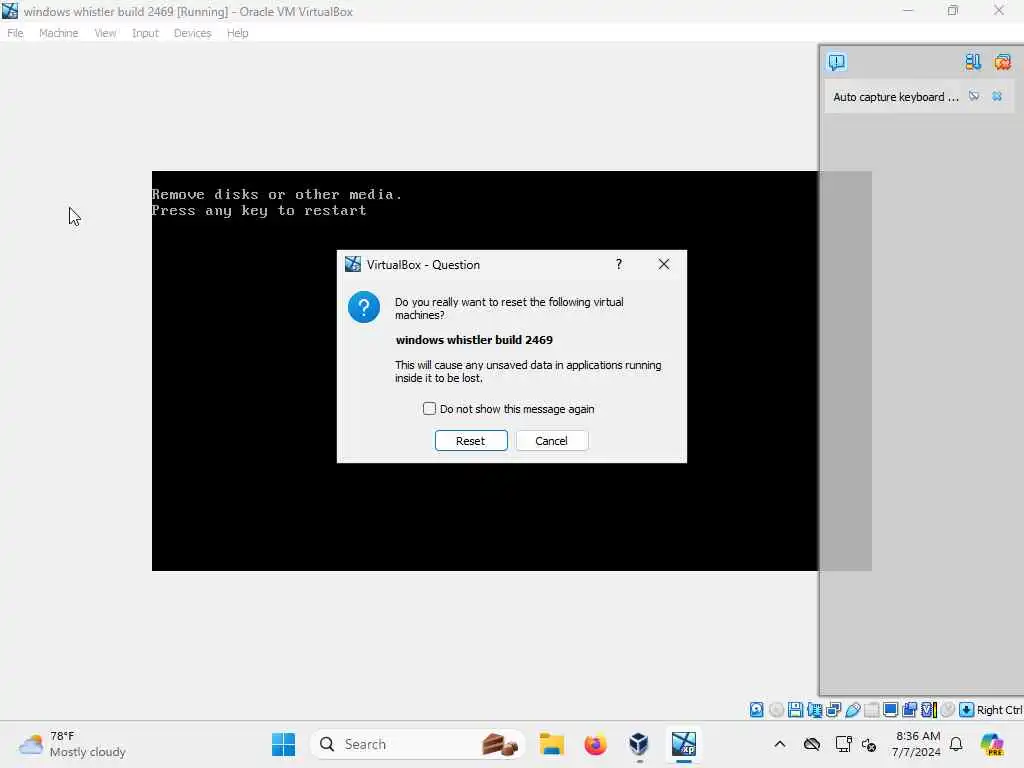This screenshot has width=1024, height=768.
Task: Open the View menu
Action: pyautogui.click(x=105, y=33)
